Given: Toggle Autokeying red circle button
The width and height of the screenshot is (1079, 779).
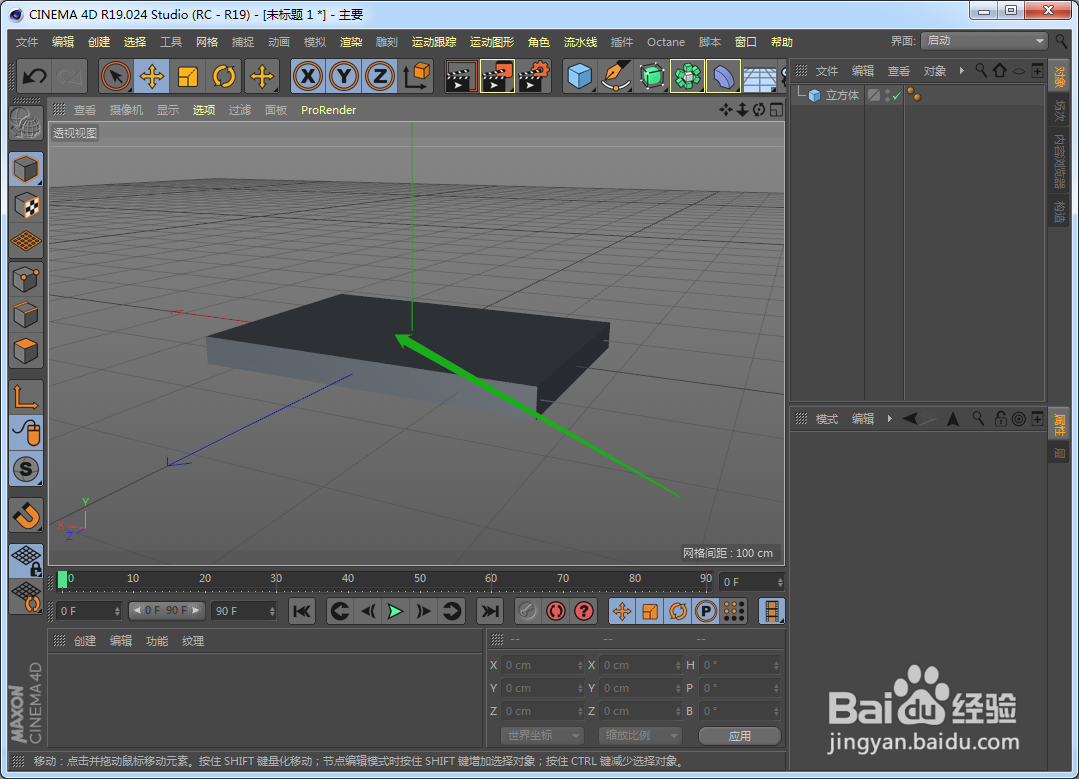Looking at the screenshot, I should point(556,611).
